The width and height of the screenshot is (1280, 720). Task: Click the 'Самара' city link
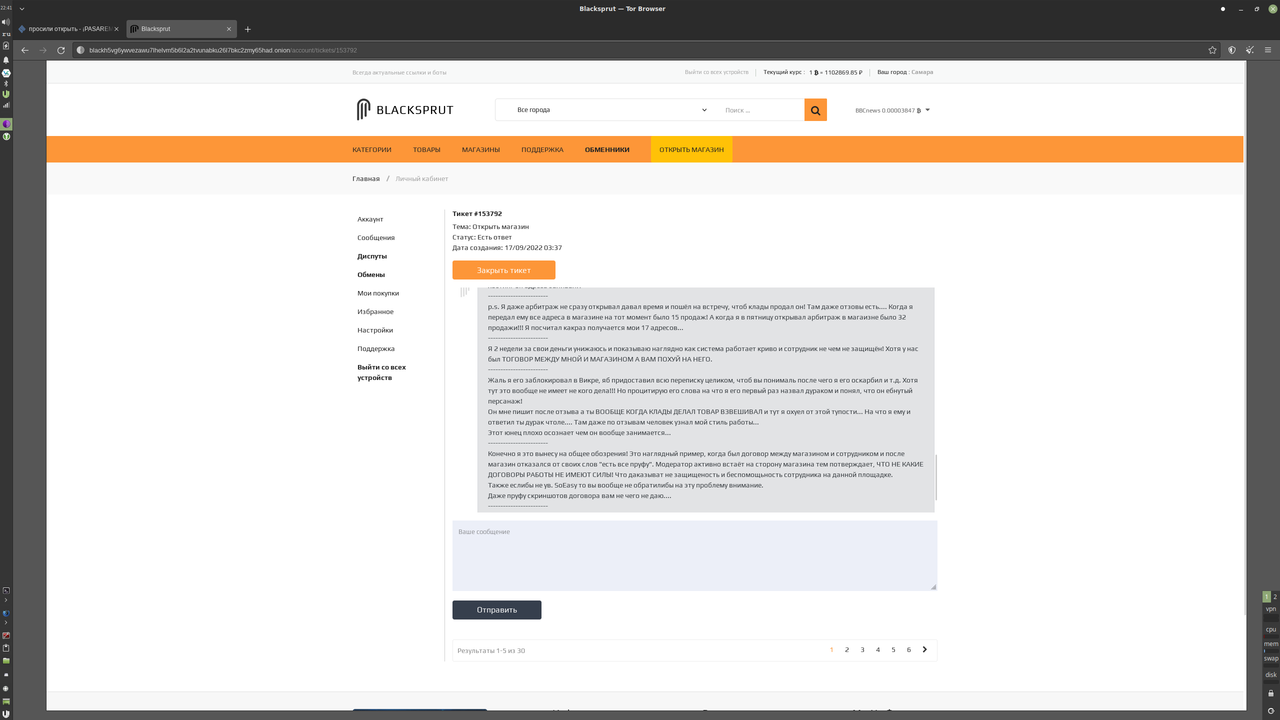click(922, 72)
